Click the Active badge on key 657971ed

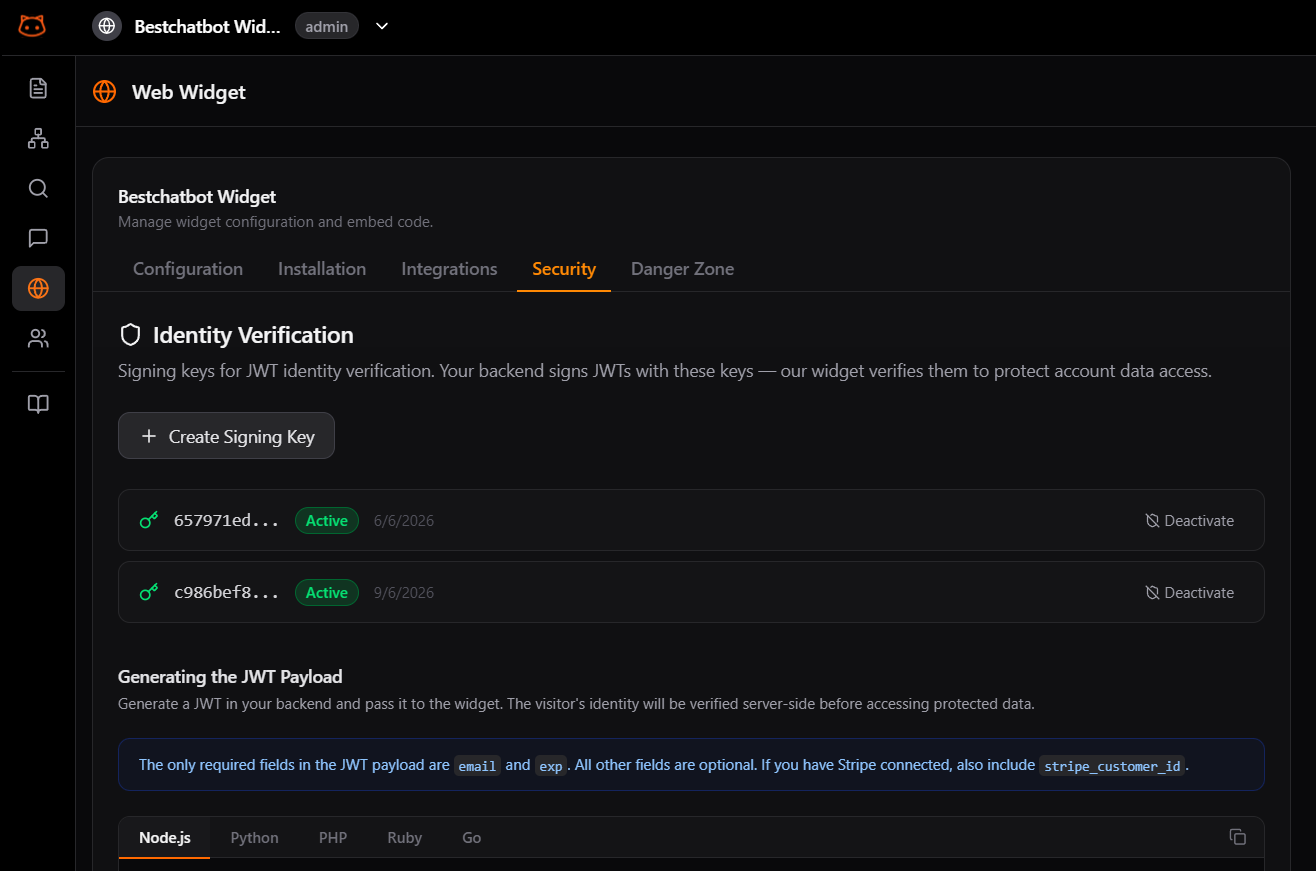coord(327,520)
